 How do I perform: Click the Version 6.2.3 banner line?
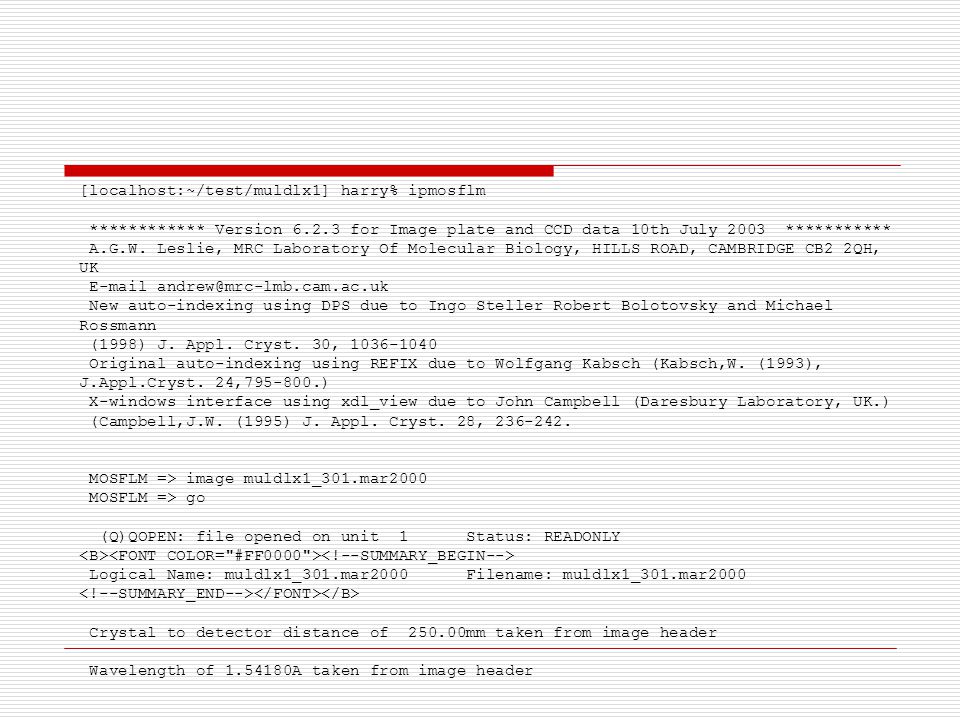(490, 230)
